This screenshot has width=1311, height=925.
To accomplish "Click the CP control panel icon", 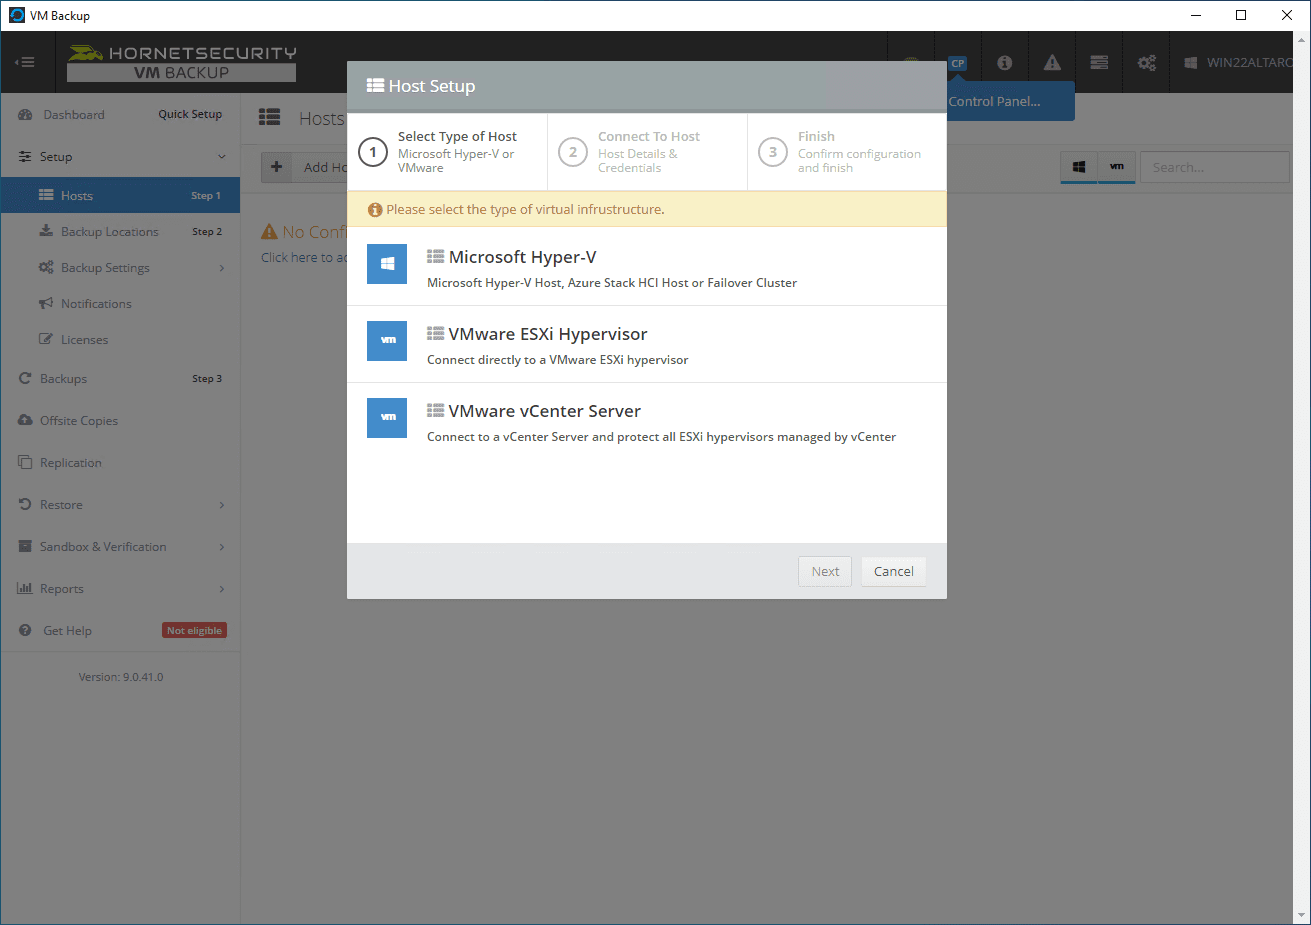I will (958, 63).
